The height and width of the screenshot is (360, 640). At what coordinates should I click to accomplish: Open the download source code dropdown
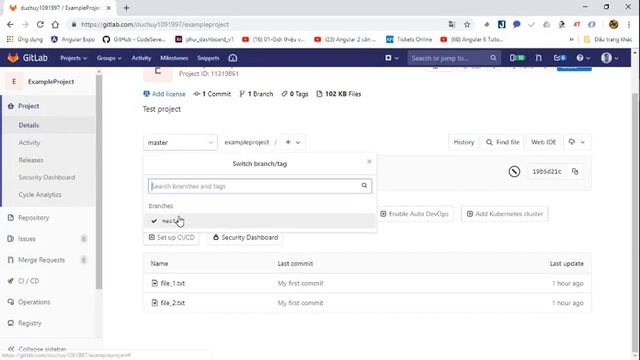(577, 142)
